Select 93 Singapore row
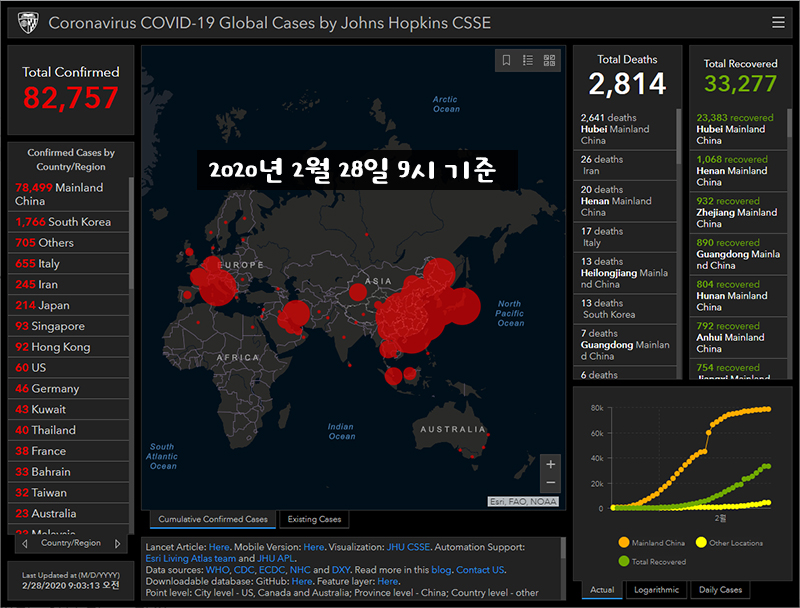The image size is (800, 608). (x=68, y=326)
